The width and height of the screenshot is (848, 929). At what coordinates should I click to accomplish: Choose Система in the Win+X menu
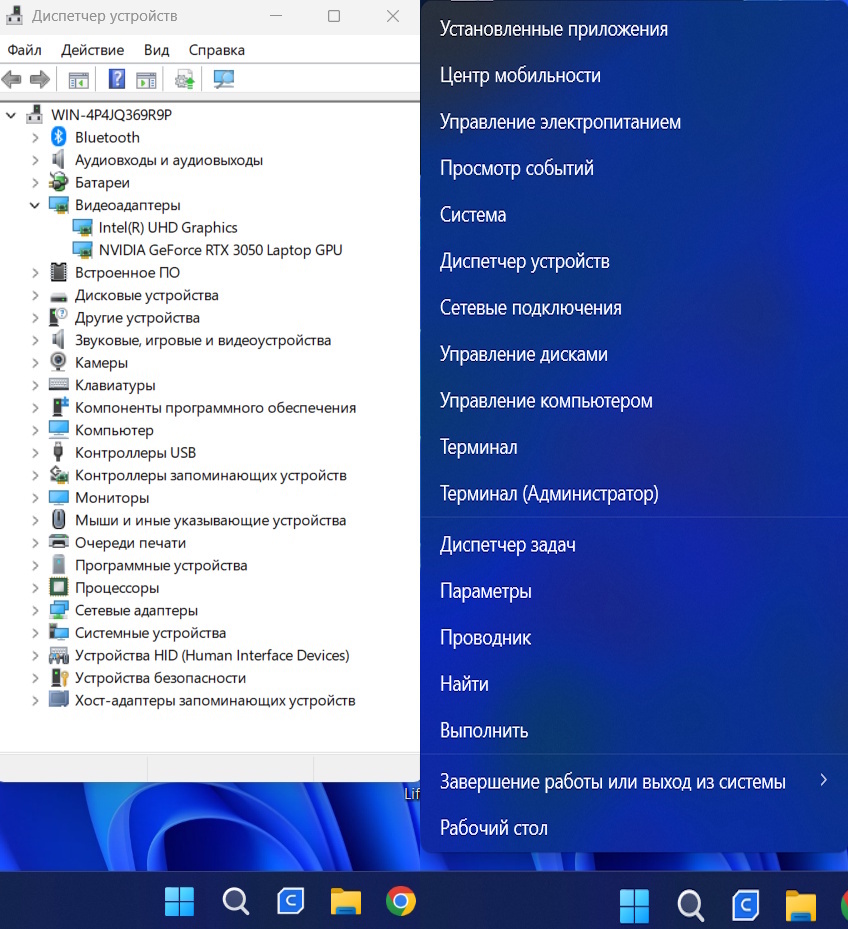tap(633, 214)
